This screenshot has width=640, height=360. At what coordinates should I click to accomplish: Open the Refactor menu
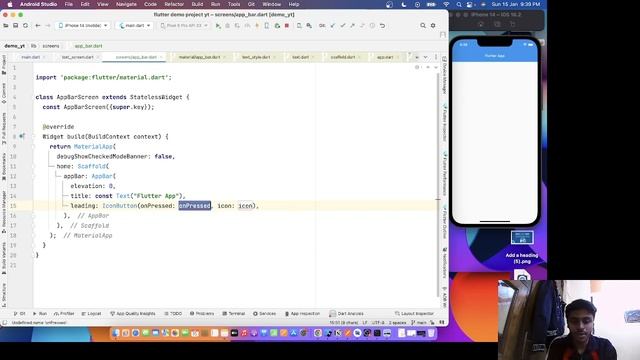(x=174, y=4)
